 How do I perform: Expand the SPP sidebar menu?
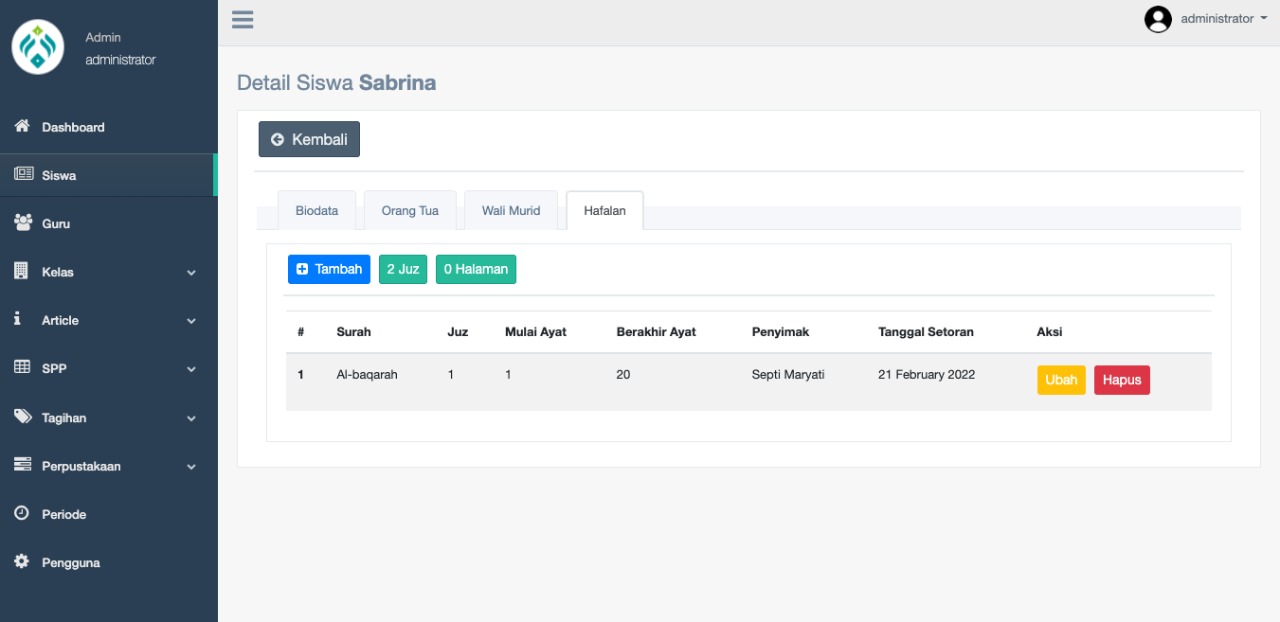tap(191, 369)
